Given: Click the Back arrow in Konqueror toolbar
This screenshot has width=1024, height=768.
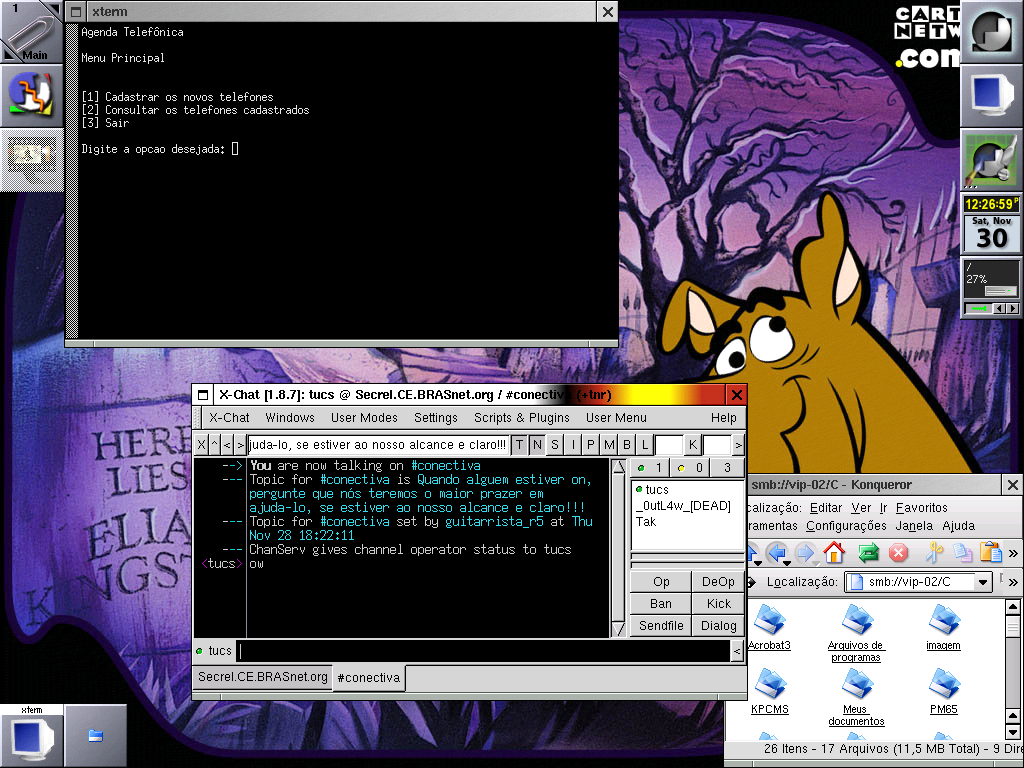Looking at the screenshot, I should point(777,553).
